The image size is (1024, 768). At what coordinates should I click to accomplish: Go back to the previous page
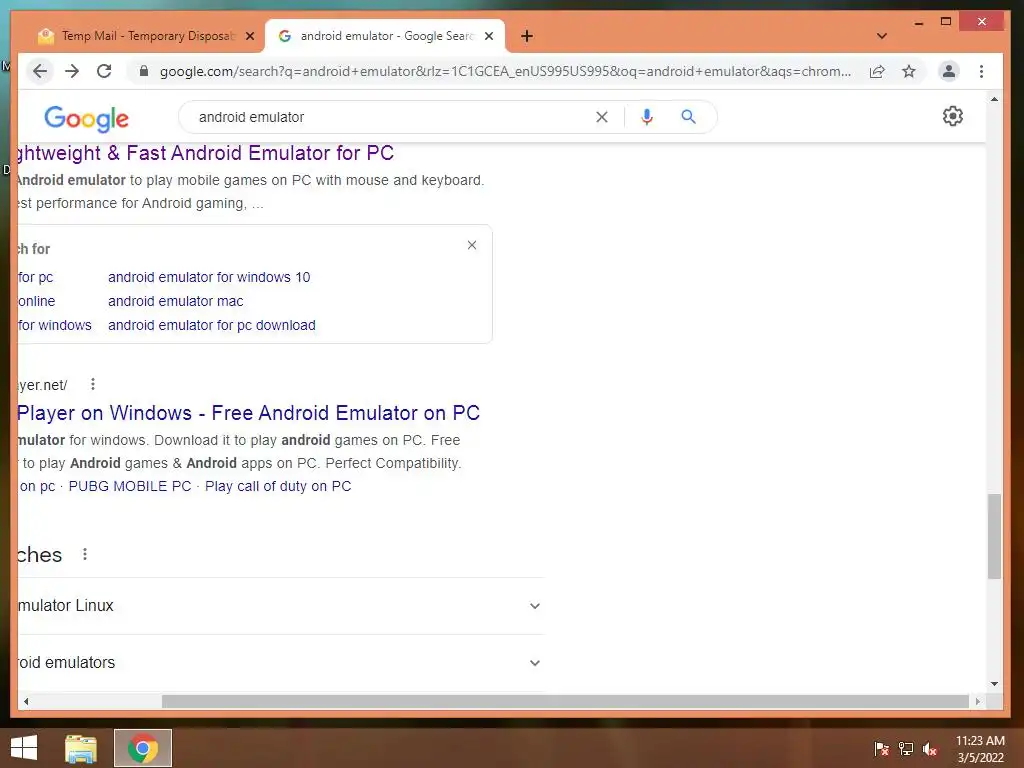coord(40,71)
